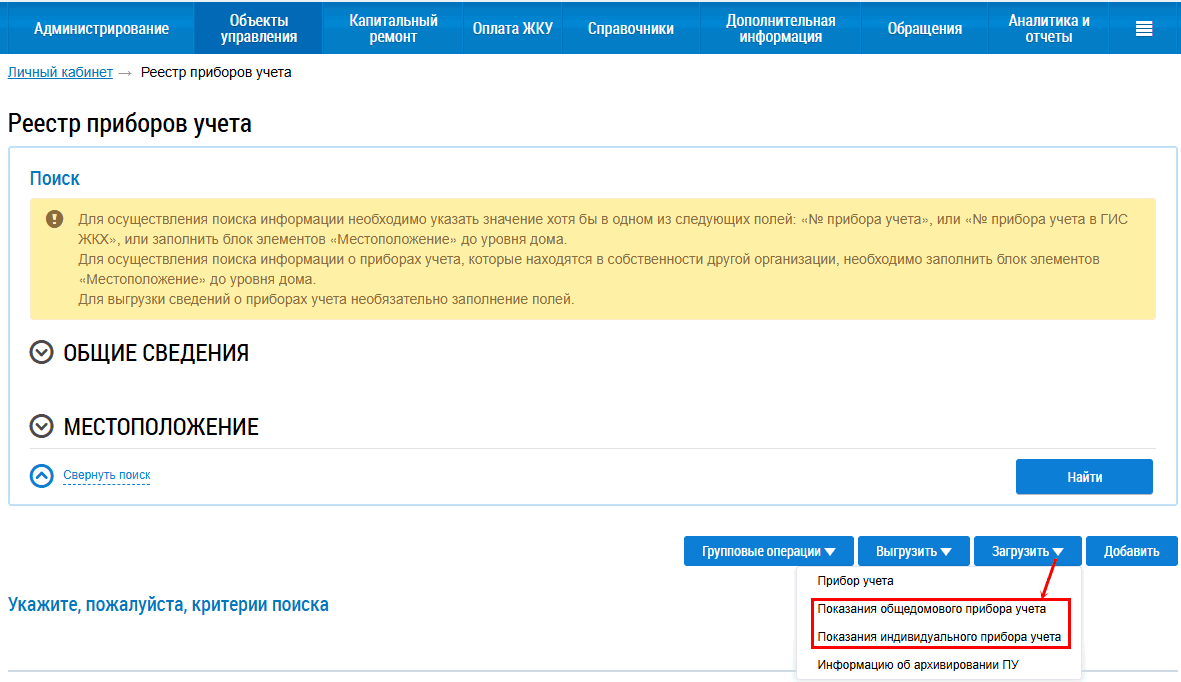This screenshot has width=1181, height=682.
Task: Select Информацию об архивировании ПУ
Action: point(917,664)
